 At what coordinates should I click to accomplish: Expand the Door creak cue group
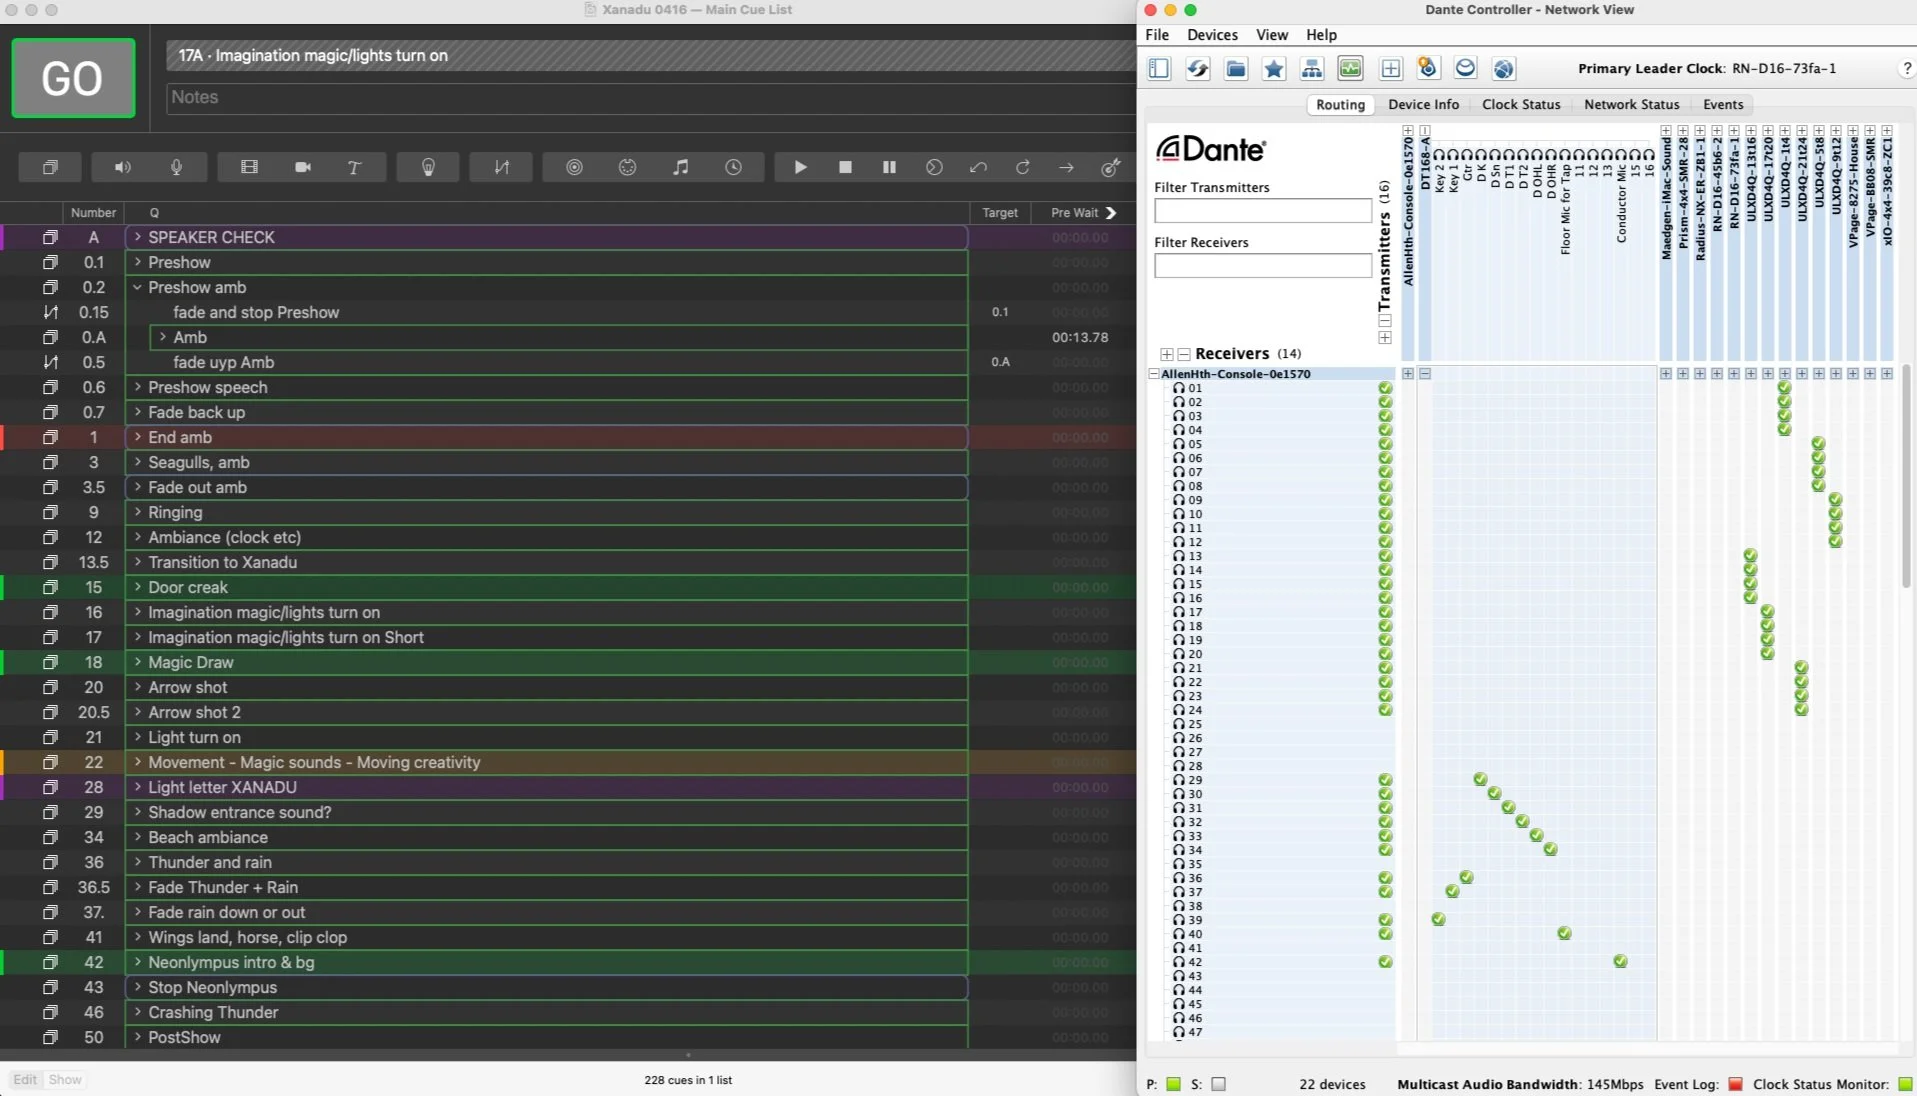pyautogui.click(x=138, y=587)
